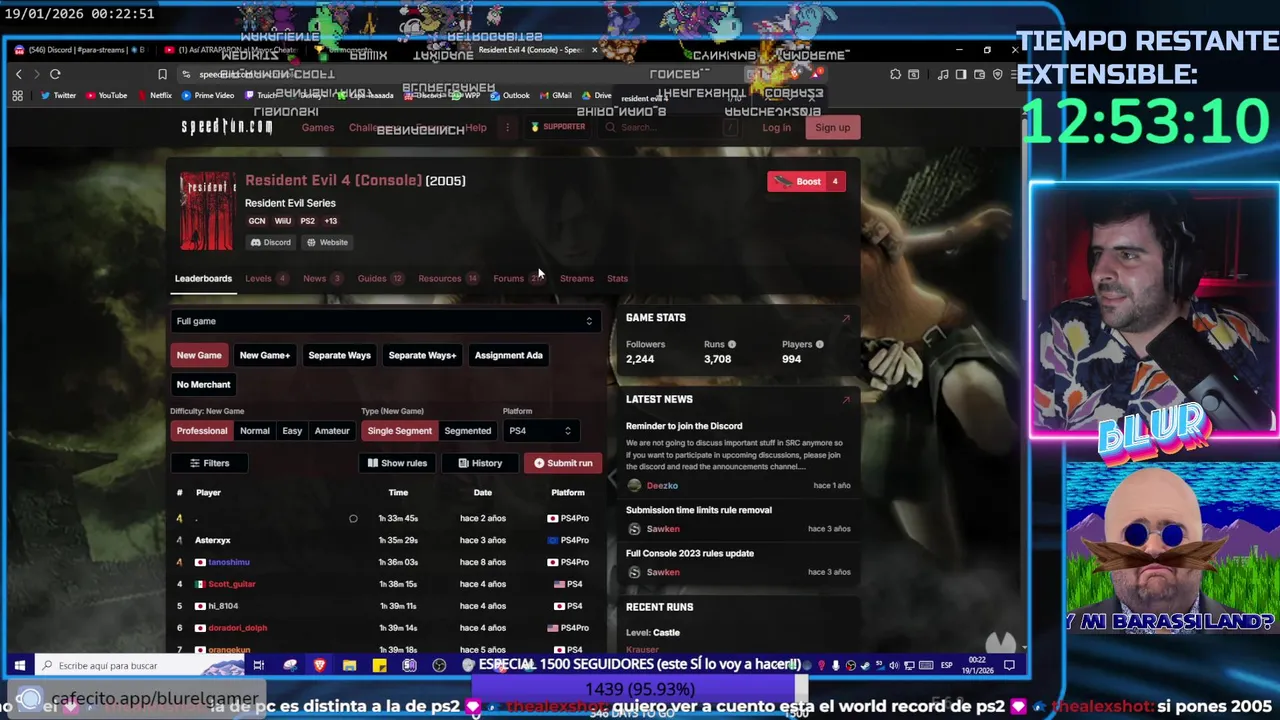The image size is (1280, 720).
Task: Open OBS Studio from the taskbar
Action: click(439, 665)
